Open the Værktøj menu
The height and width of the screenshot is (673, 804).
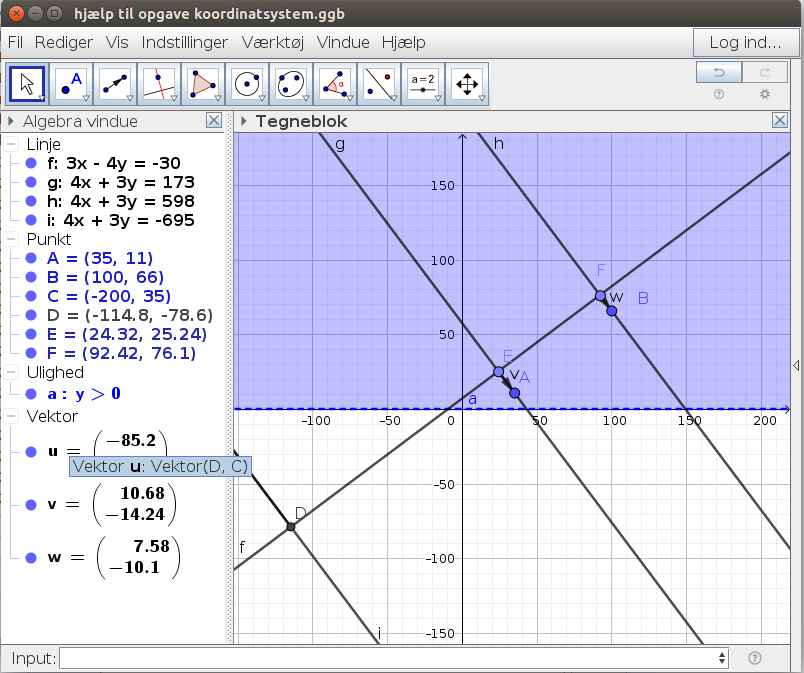(x=272, y=42)
